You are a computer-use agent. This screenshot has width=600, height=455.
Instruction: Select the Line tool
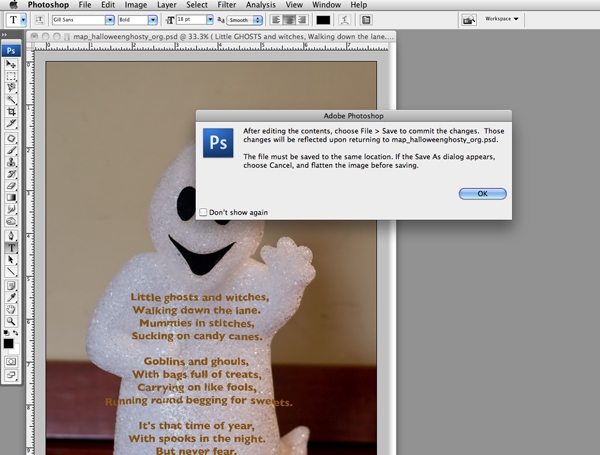click(11, 272)
